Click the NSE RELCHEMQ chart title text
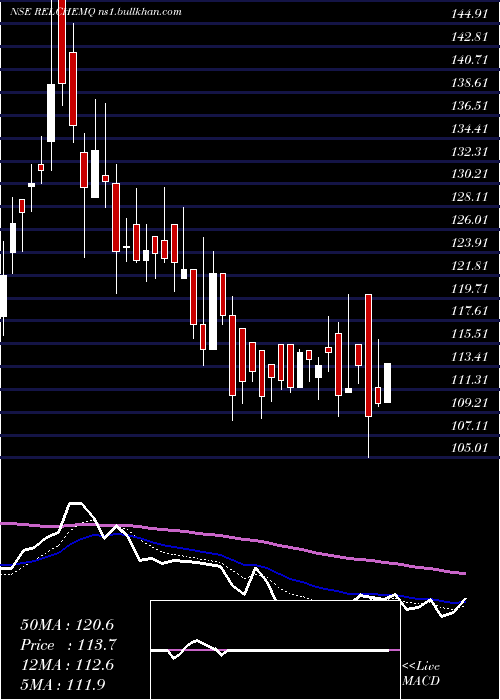Screen dimensions: 500x700 coord(96,12)
